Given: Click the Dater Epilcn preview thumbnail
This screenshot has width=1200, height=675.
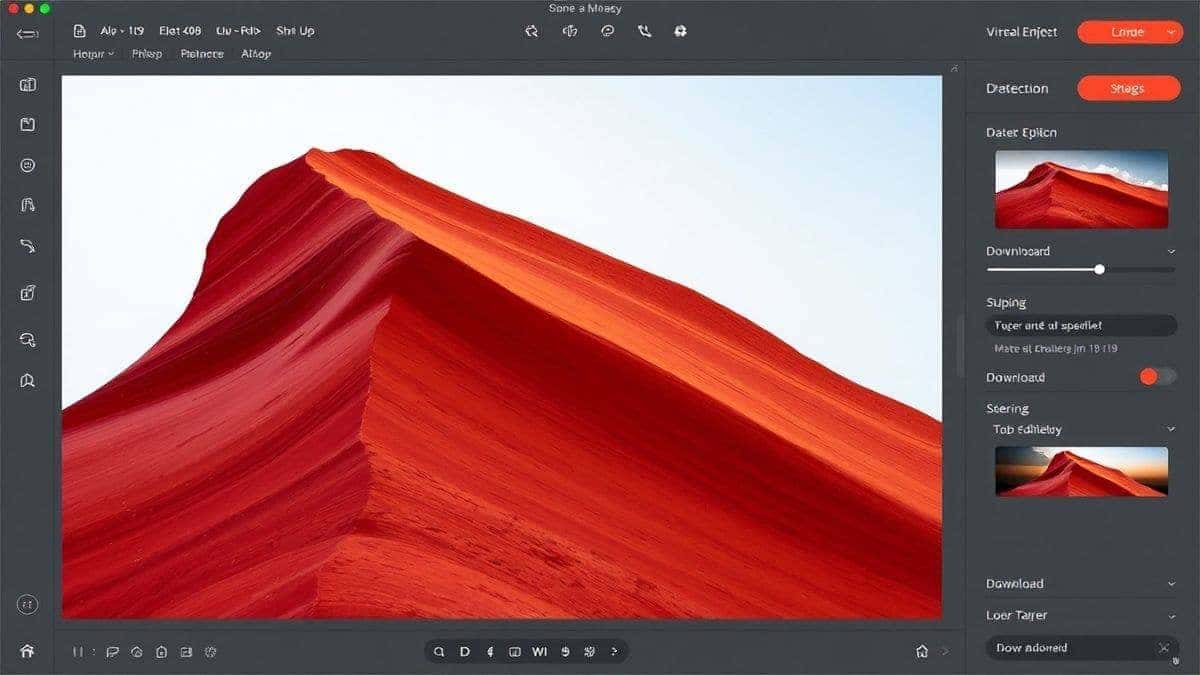Looking at the screenshot, I should pos(1081,189).
